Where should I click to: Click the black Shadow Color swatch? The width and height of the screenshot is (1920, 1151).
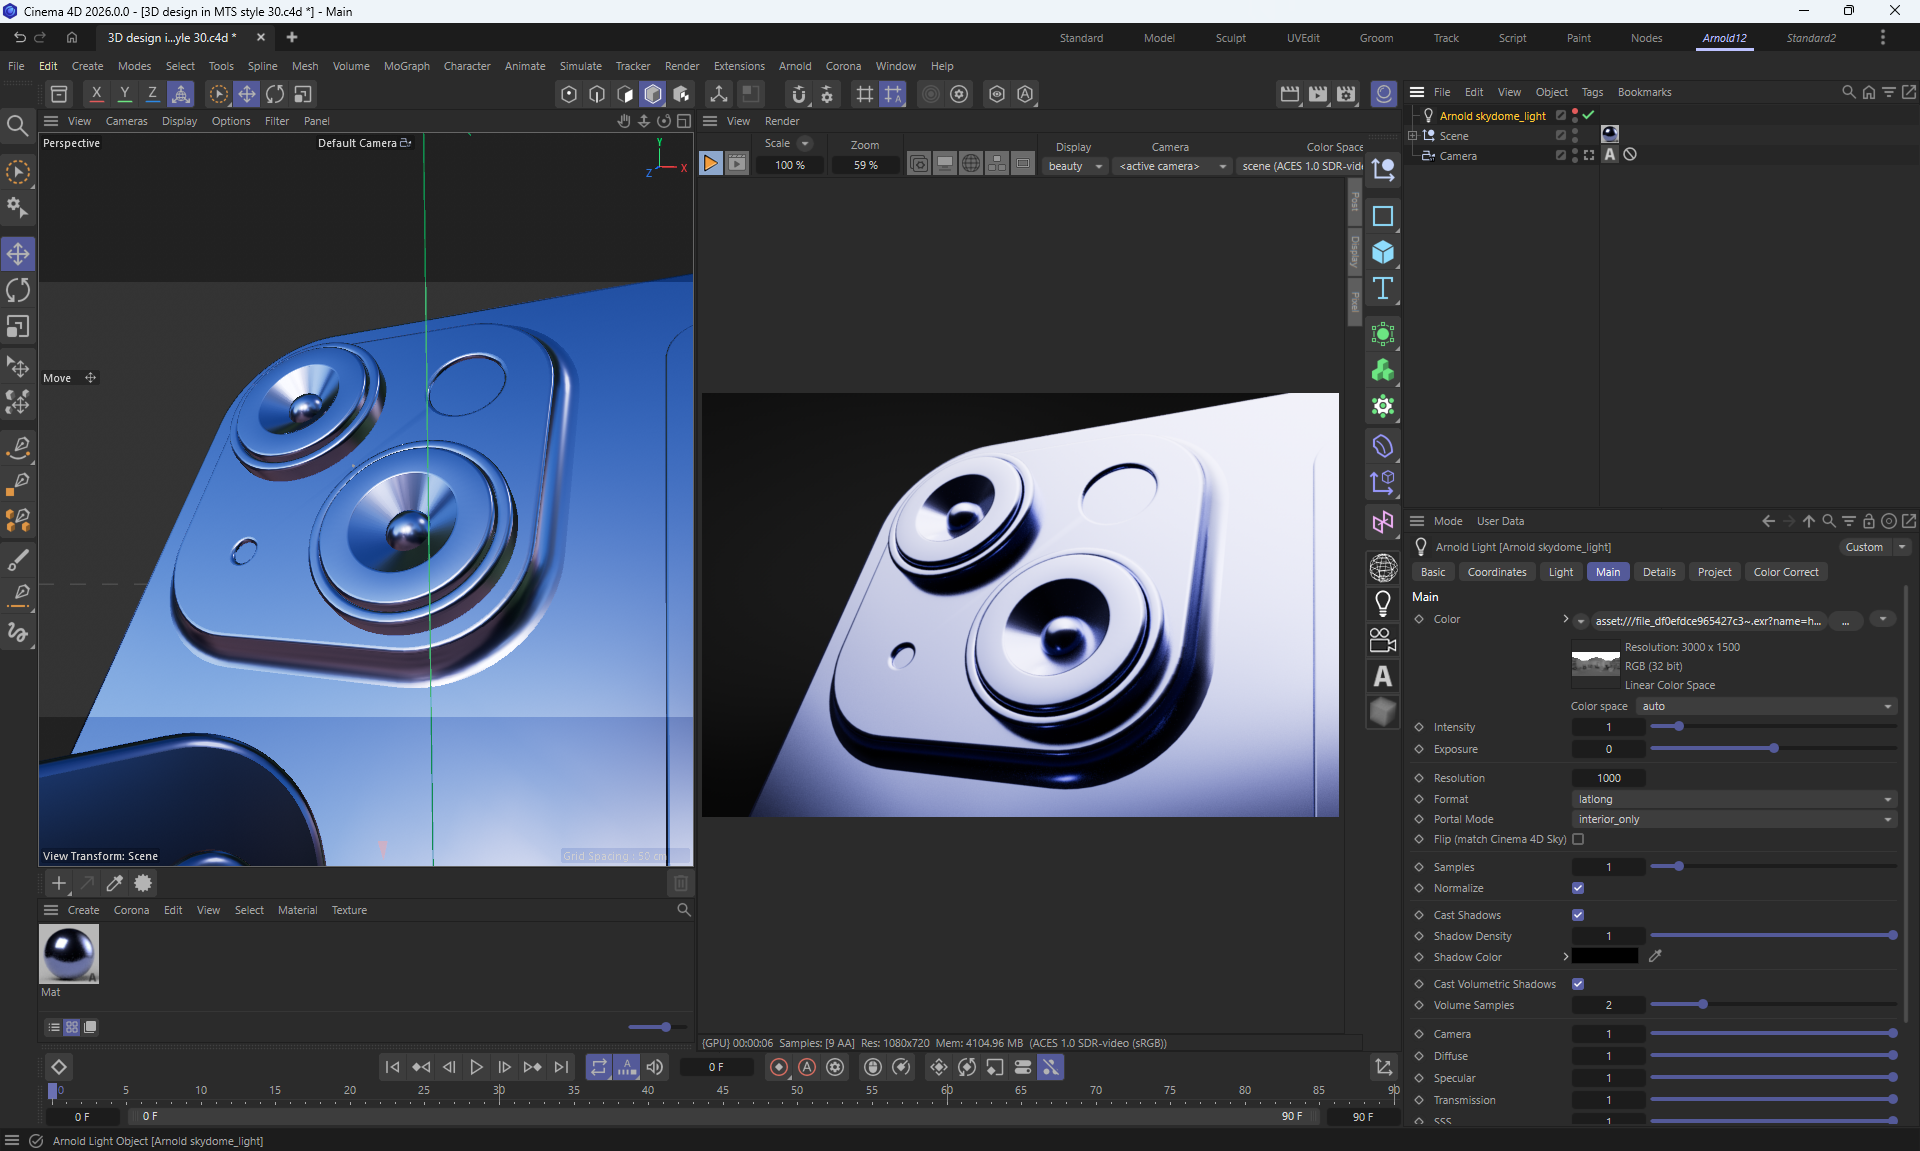(x=1604, y=957)
